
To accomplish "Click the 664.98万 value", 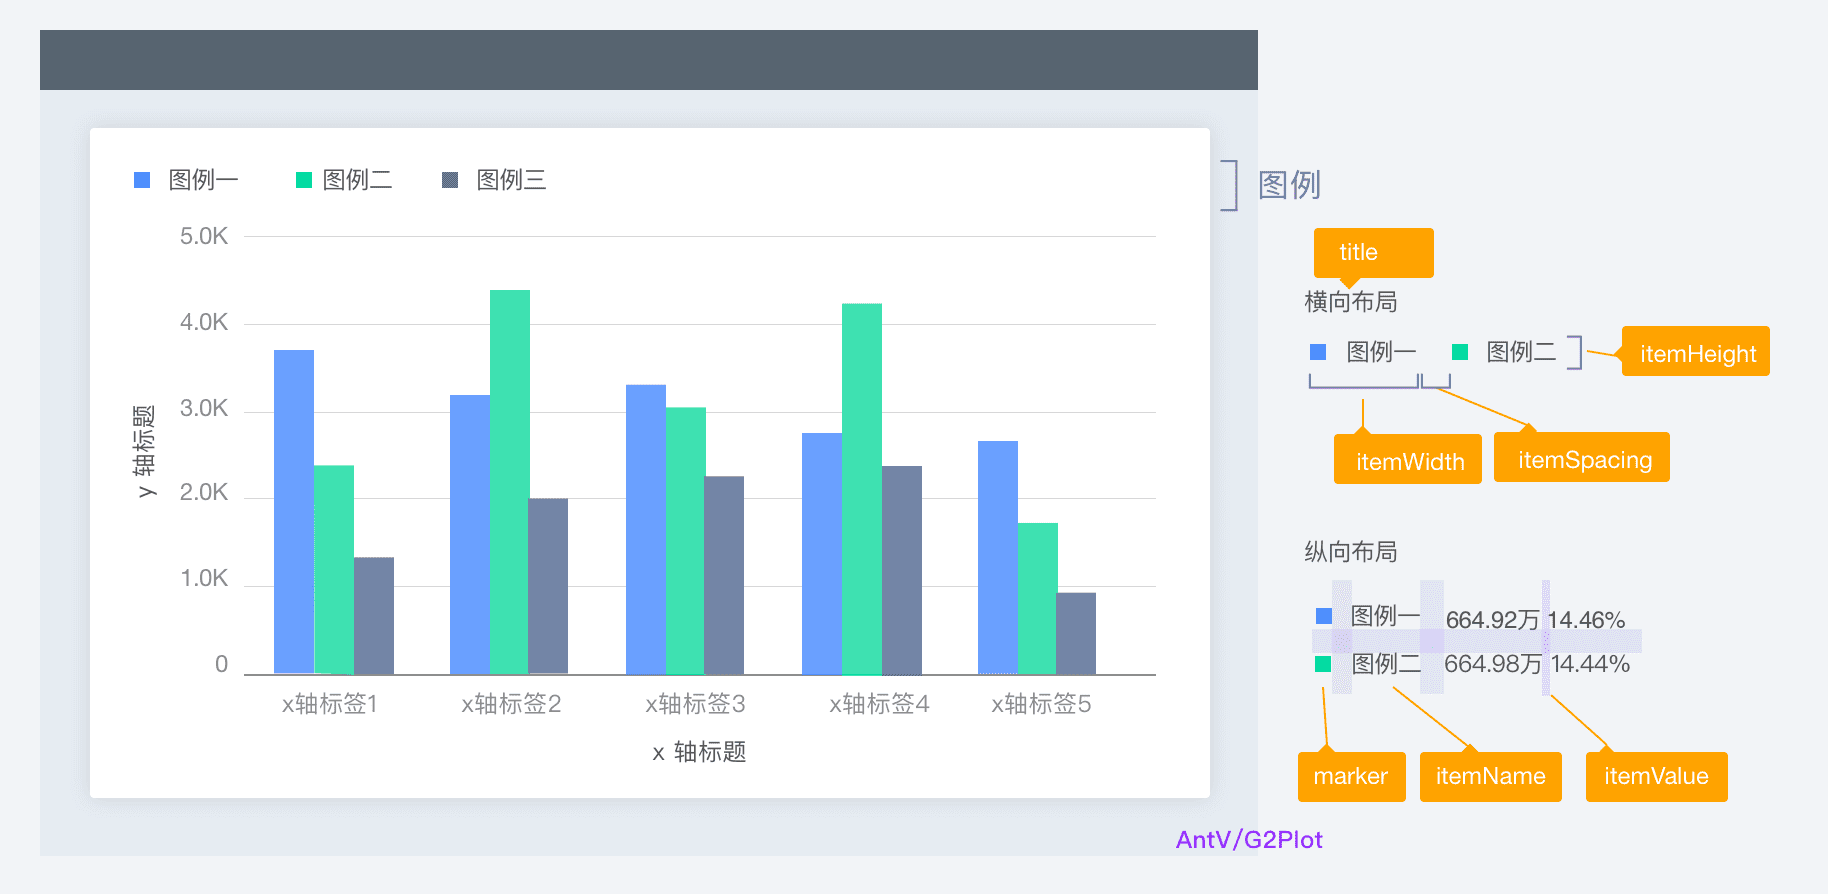I will pyautogui.click(x=1493, y=664).
